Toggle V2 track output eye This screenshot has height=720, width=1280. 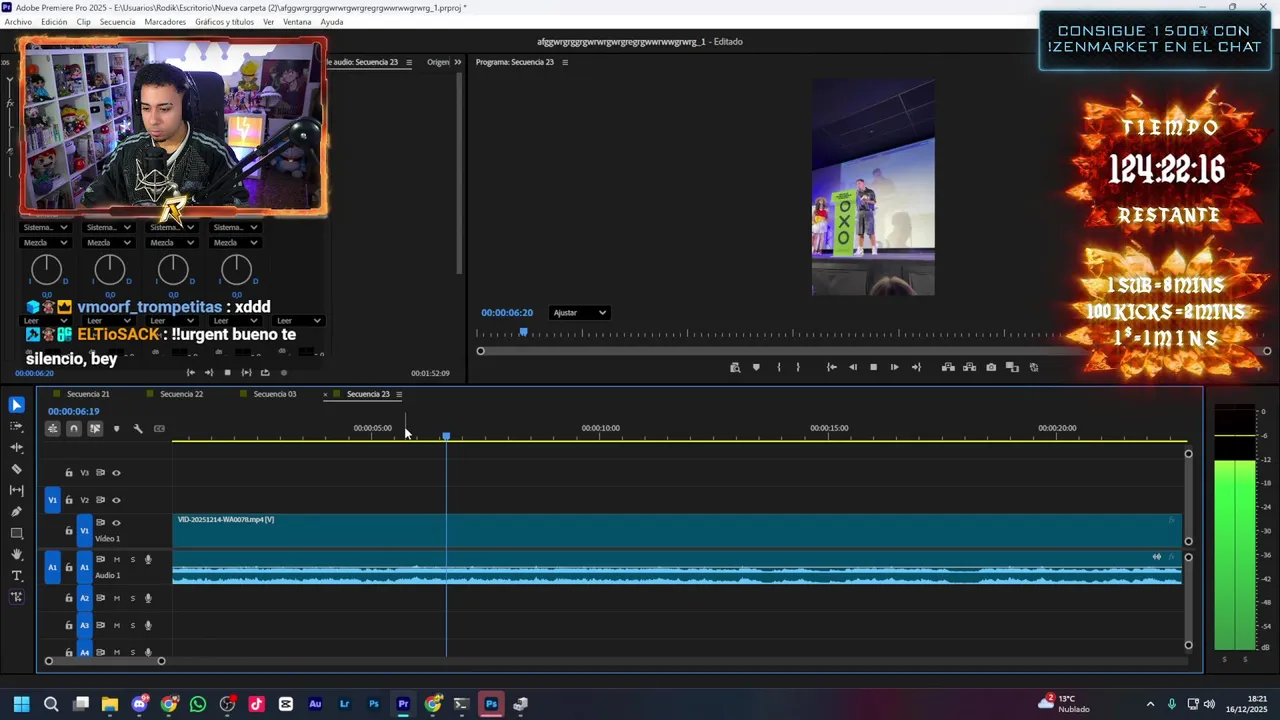coord(116,500)
